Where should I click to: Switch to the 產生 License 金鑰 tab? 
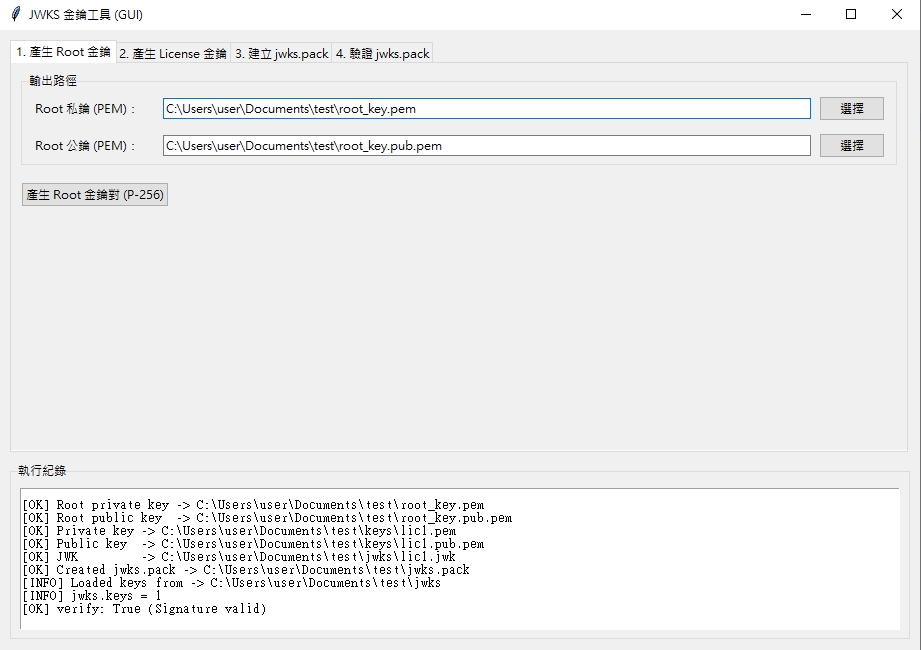(173, 54)
